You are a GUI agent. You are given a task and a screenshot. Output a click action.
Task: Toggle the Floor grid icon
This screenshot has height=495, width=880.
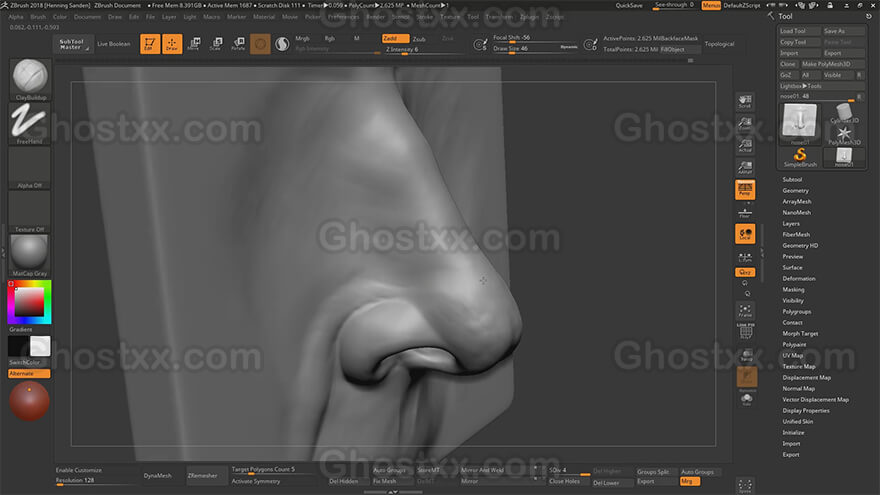tap(745, 213)
